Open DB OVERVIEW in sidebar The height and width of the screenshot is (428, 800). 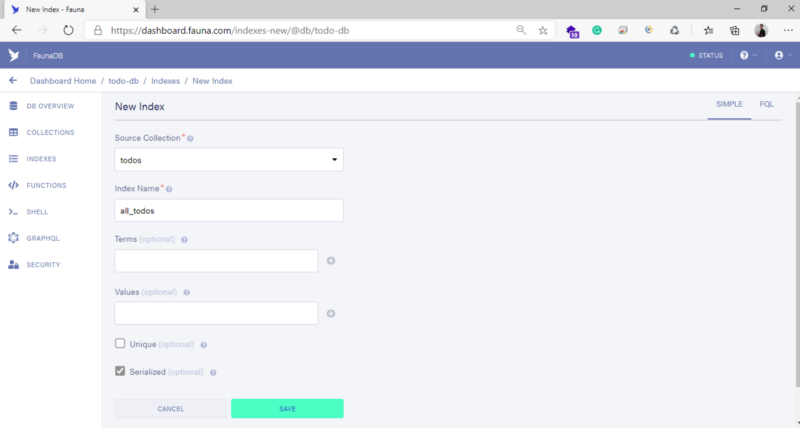click(50, 106)
